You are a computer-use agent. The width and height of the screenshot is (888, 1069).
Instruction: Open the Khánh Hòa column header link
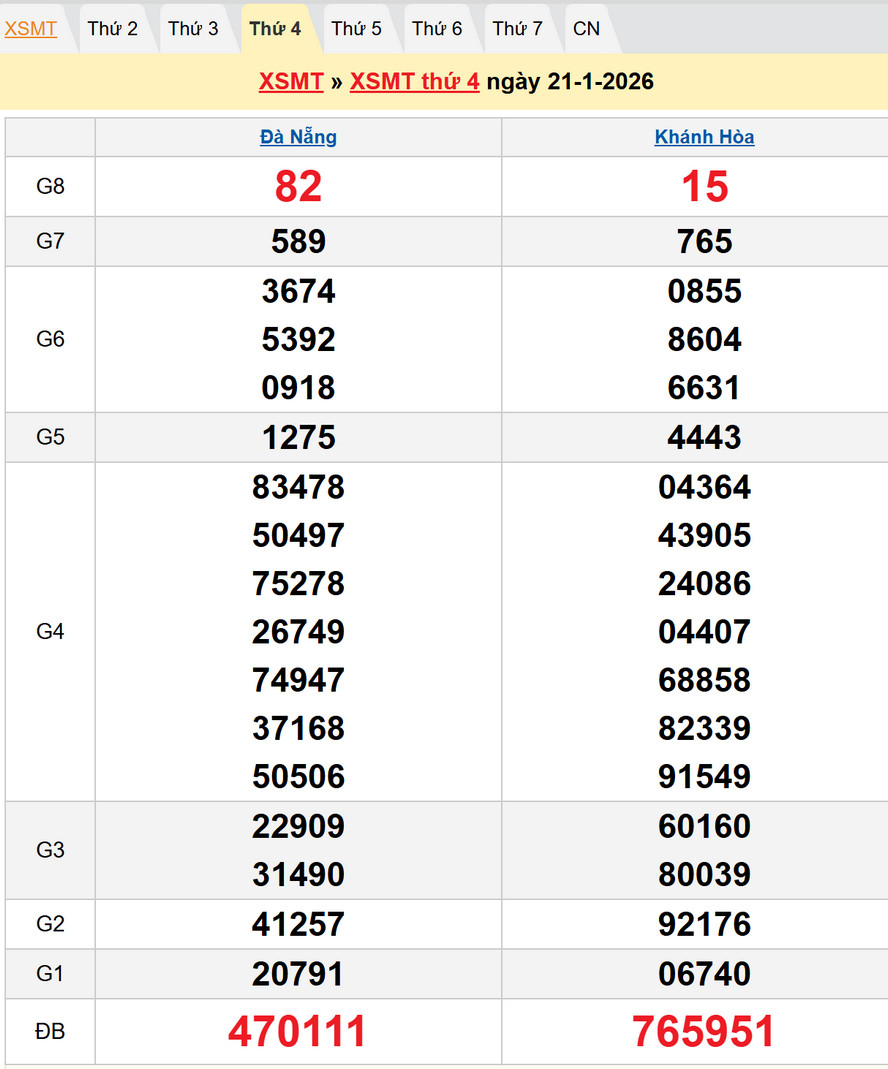point(704,137)
